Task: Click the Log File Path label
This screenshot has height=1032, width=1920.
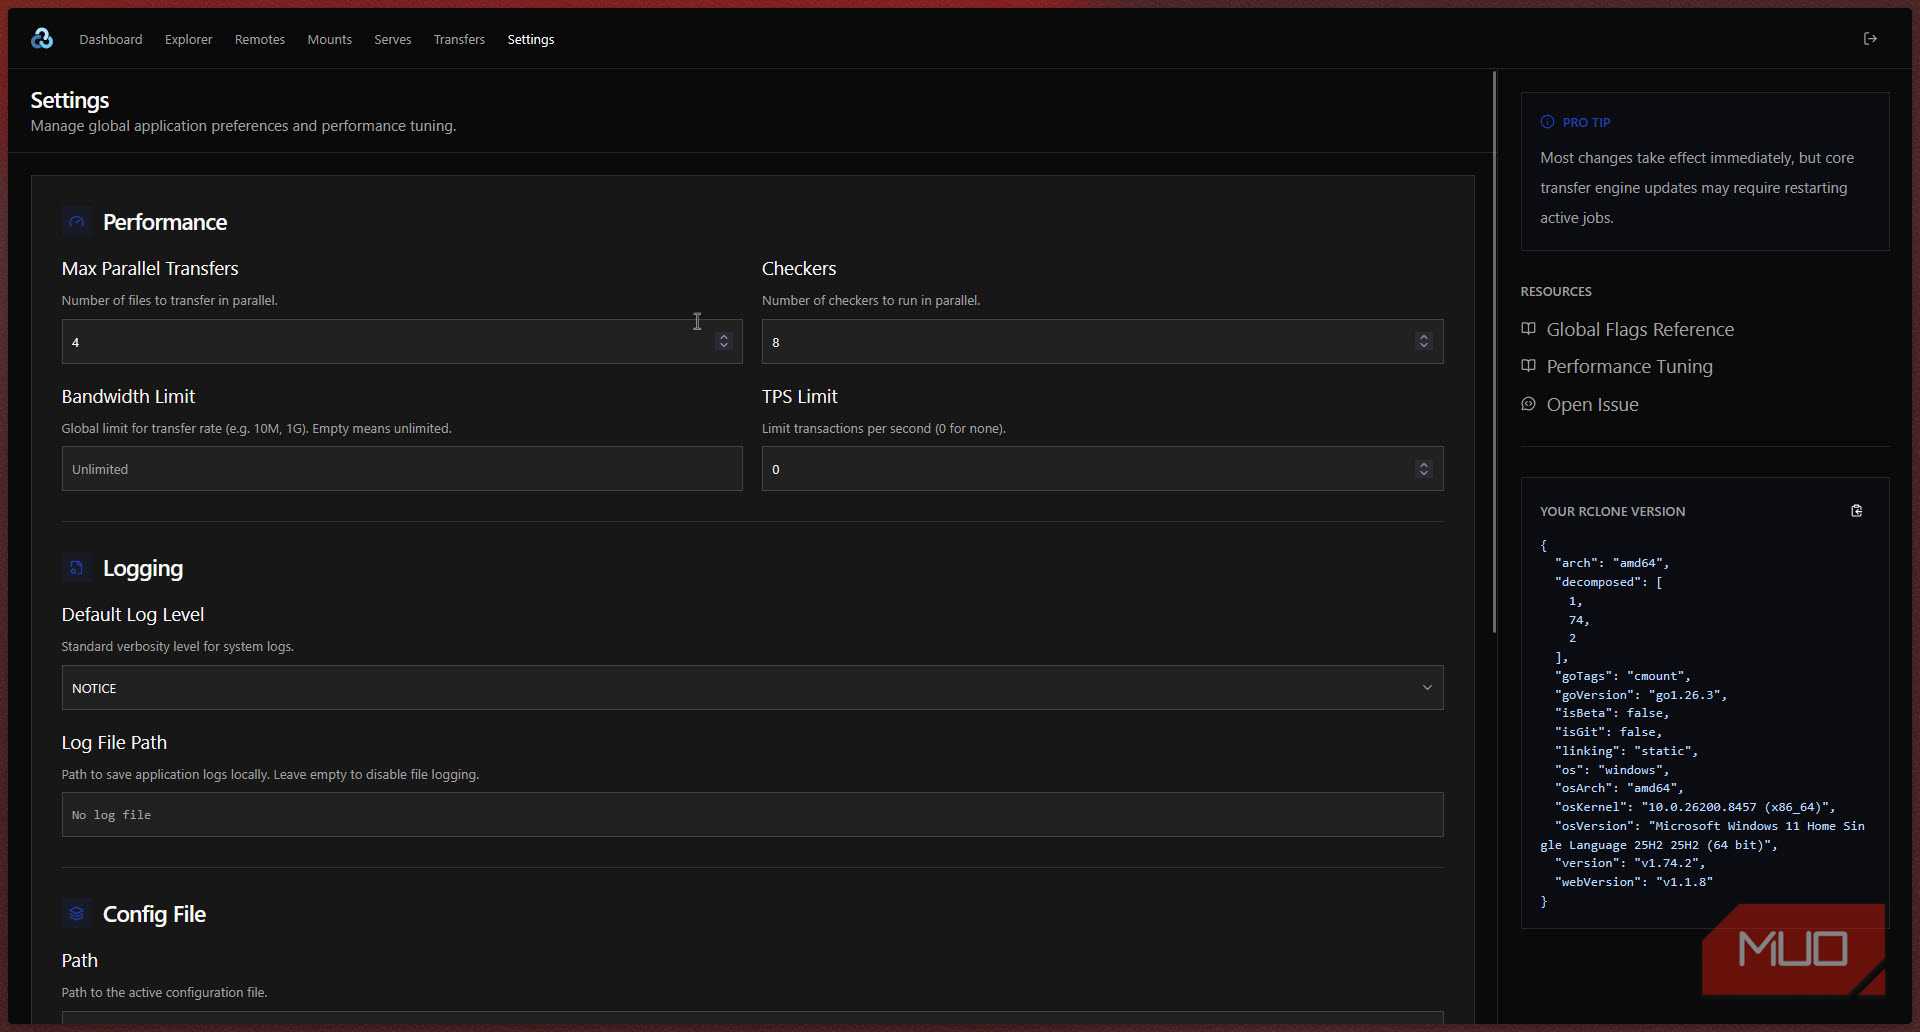Action: coord(114,742)
